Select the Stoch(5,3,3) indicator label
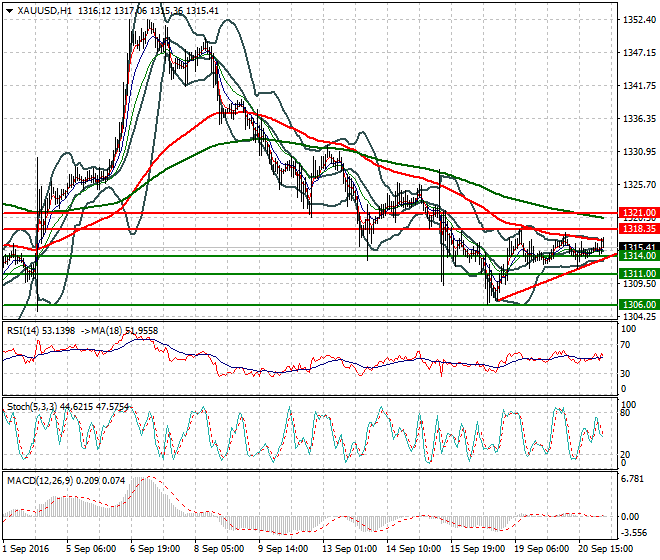 (32, 407)
